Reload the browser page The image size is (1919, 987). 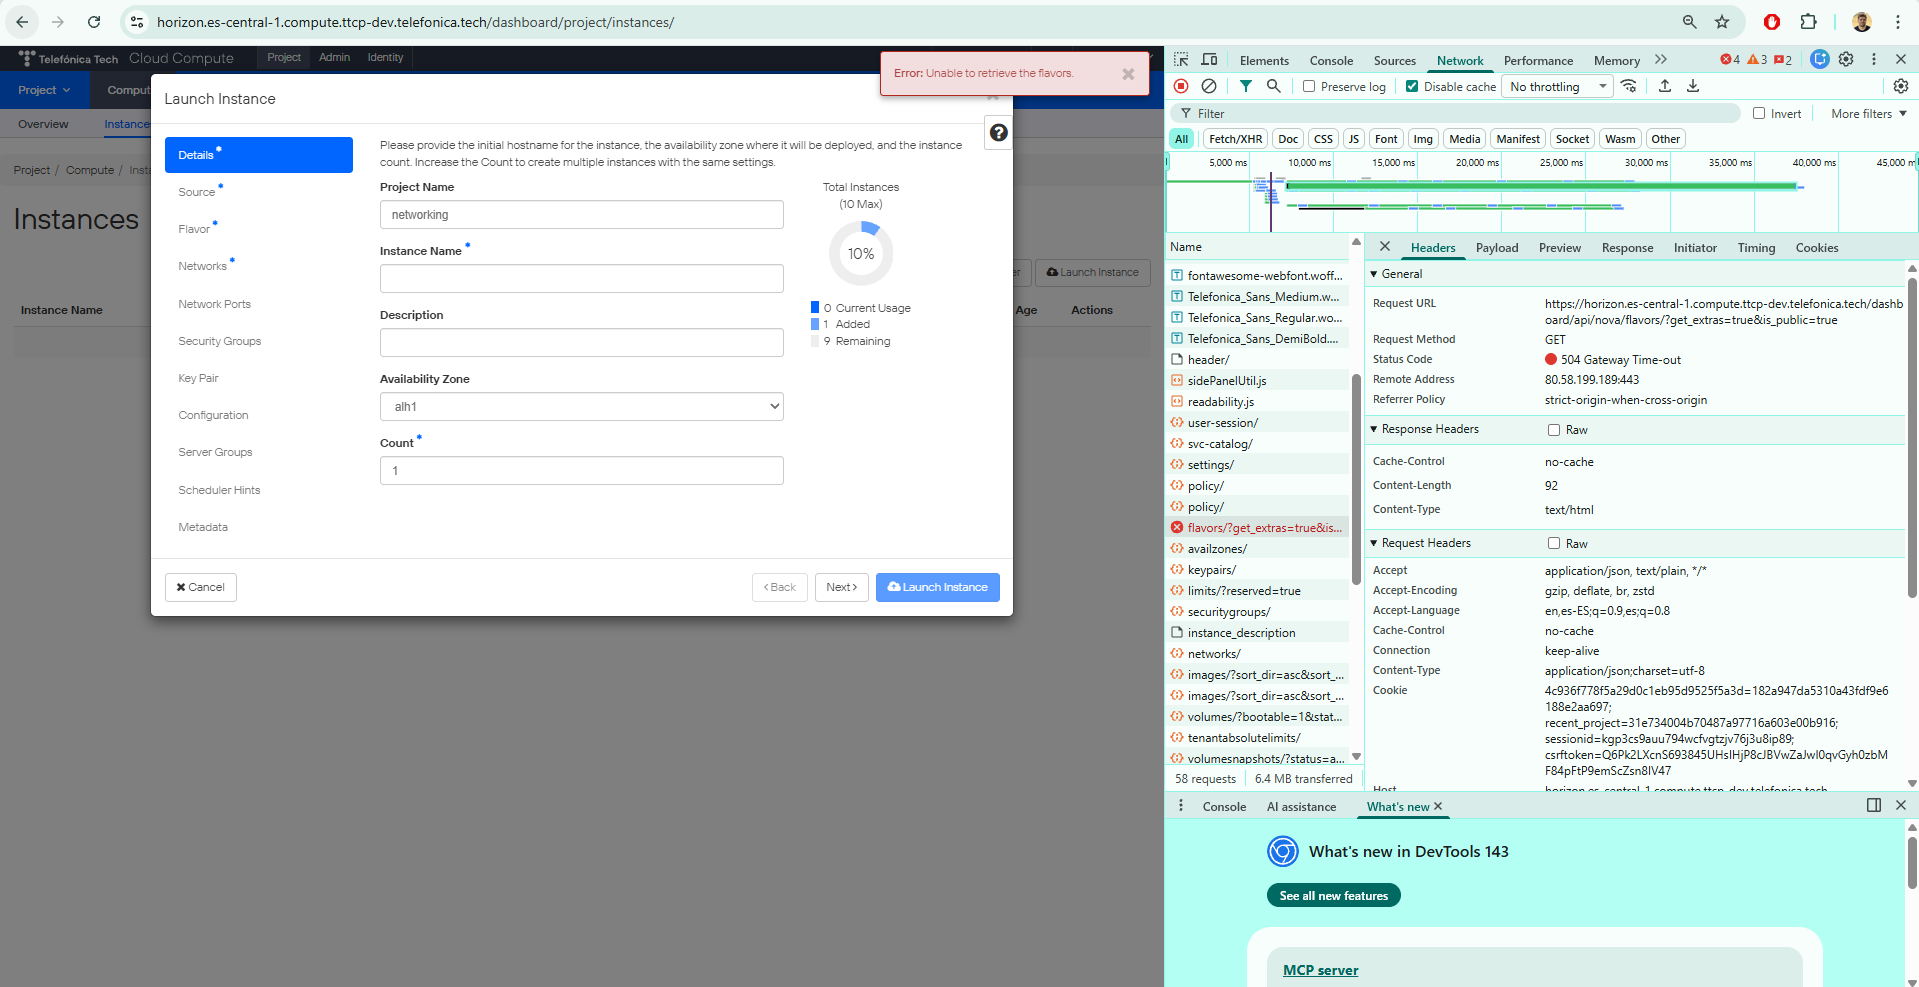[94, 22]
